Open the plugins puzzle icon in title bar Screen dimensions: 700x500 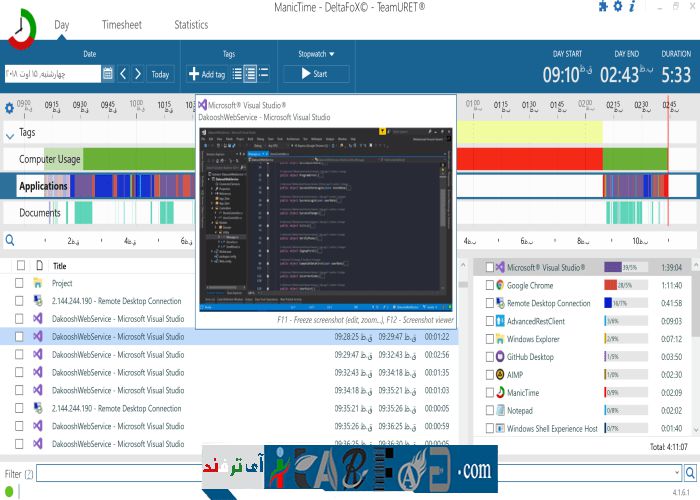click(603, 7)
